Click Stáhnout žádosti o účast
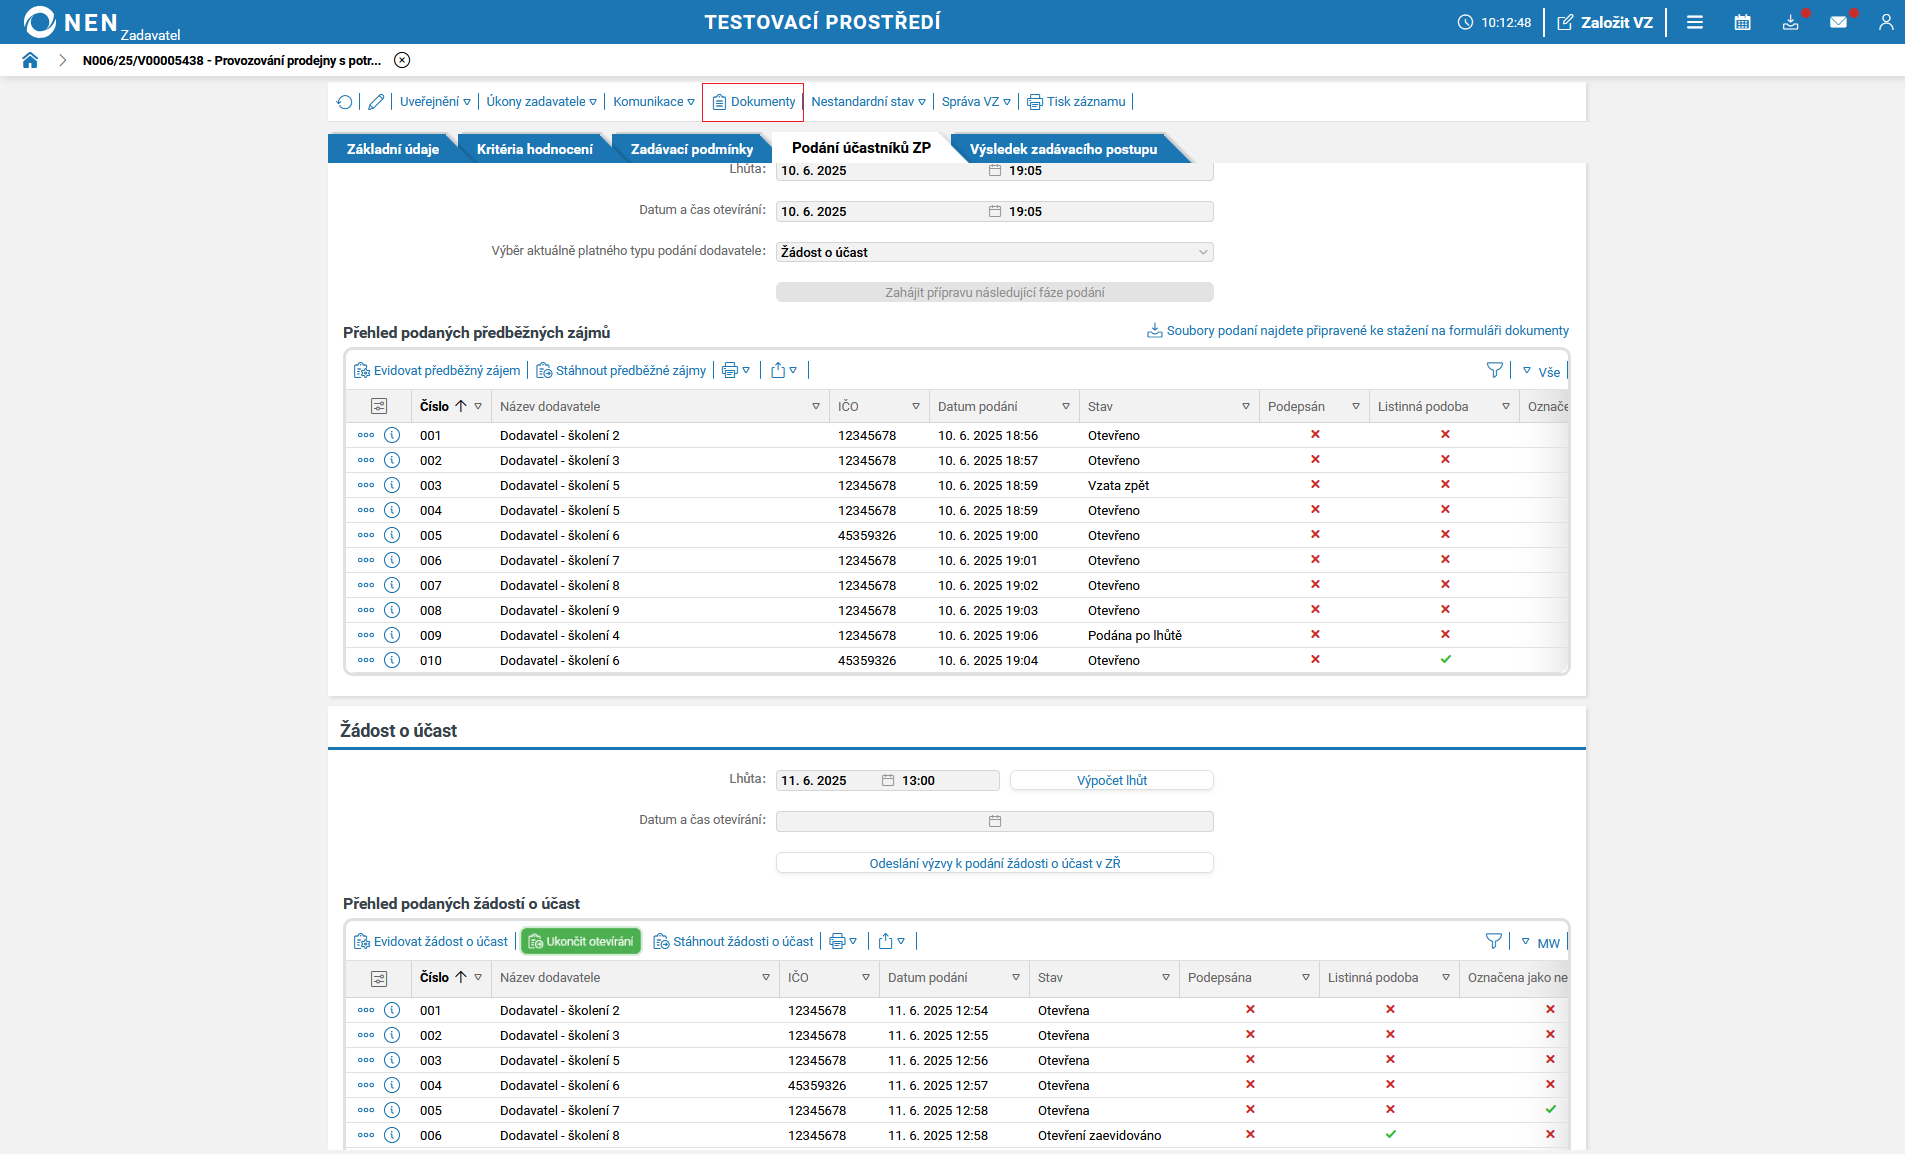Screen dimensions: 1905x1154 point(733,942)
